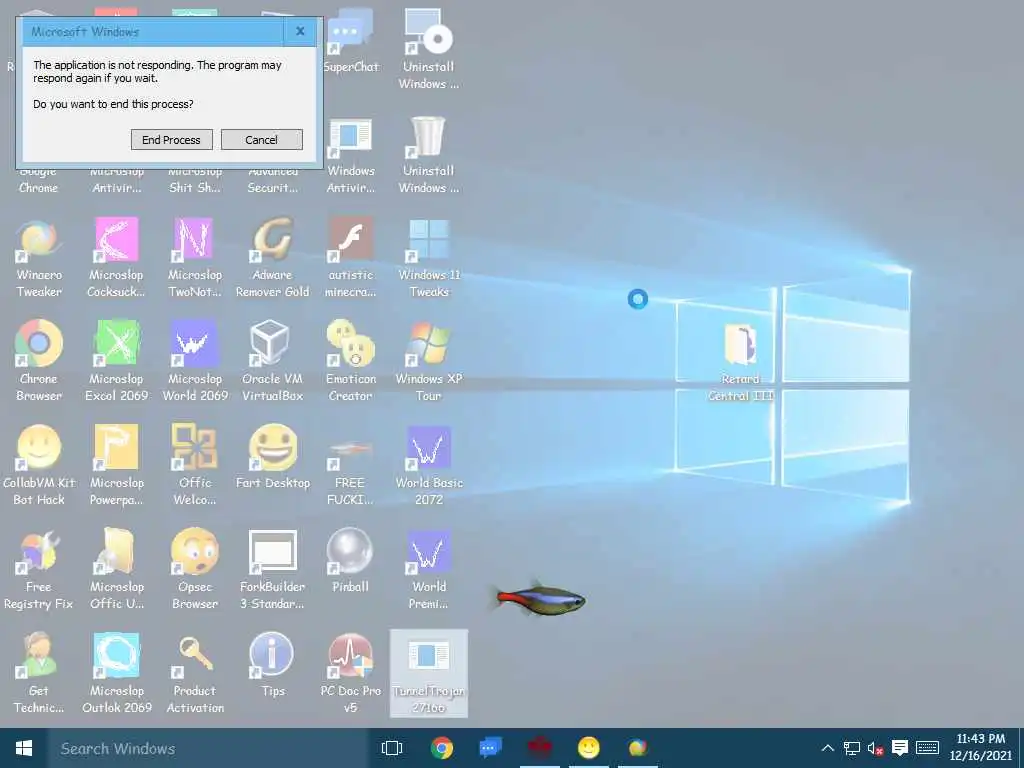This screenshot has height=768, width=1024.
Task: Open Product Activation key icon
Action: coord(195,673)
